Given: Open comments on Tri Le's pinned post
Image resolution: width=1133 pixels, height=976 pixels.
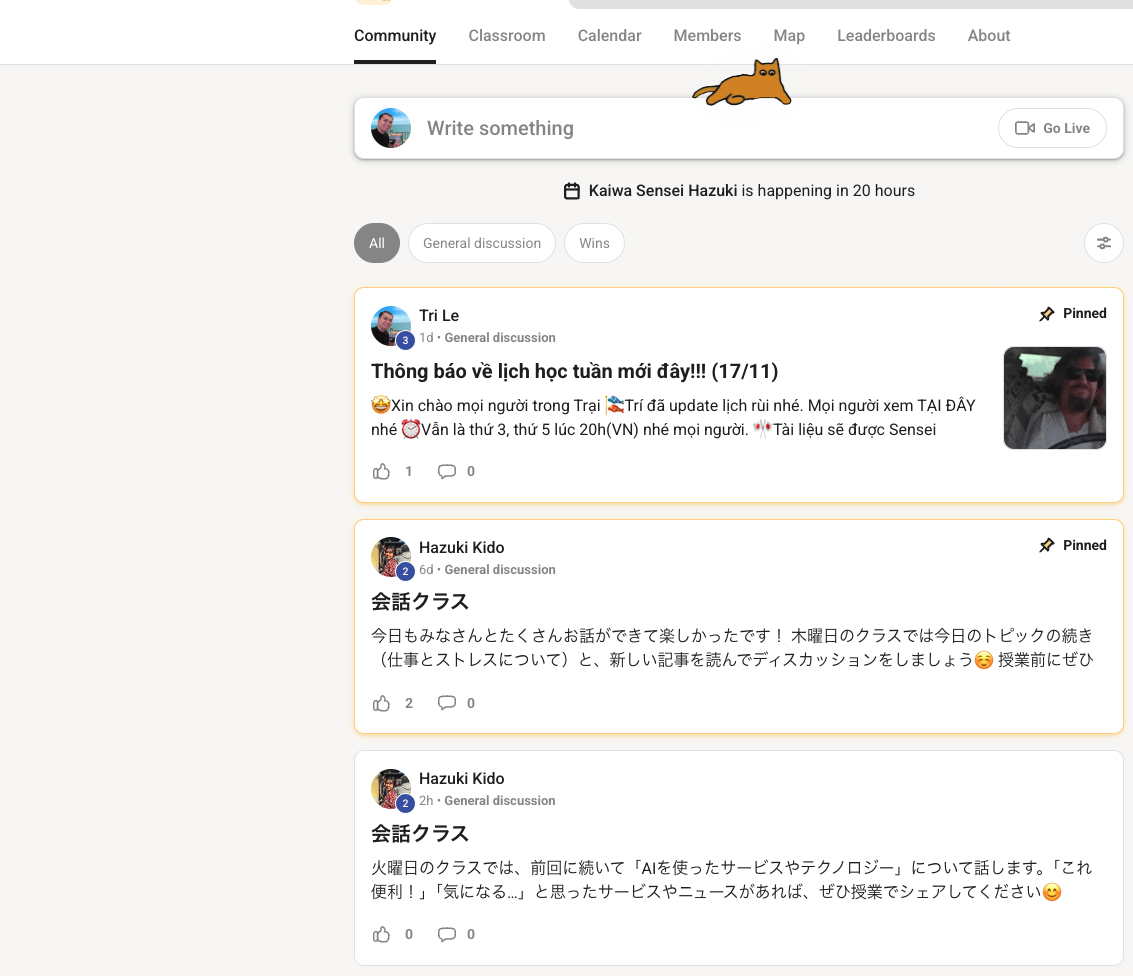Looking at the screenshot, I should click(x=447, y=471).
